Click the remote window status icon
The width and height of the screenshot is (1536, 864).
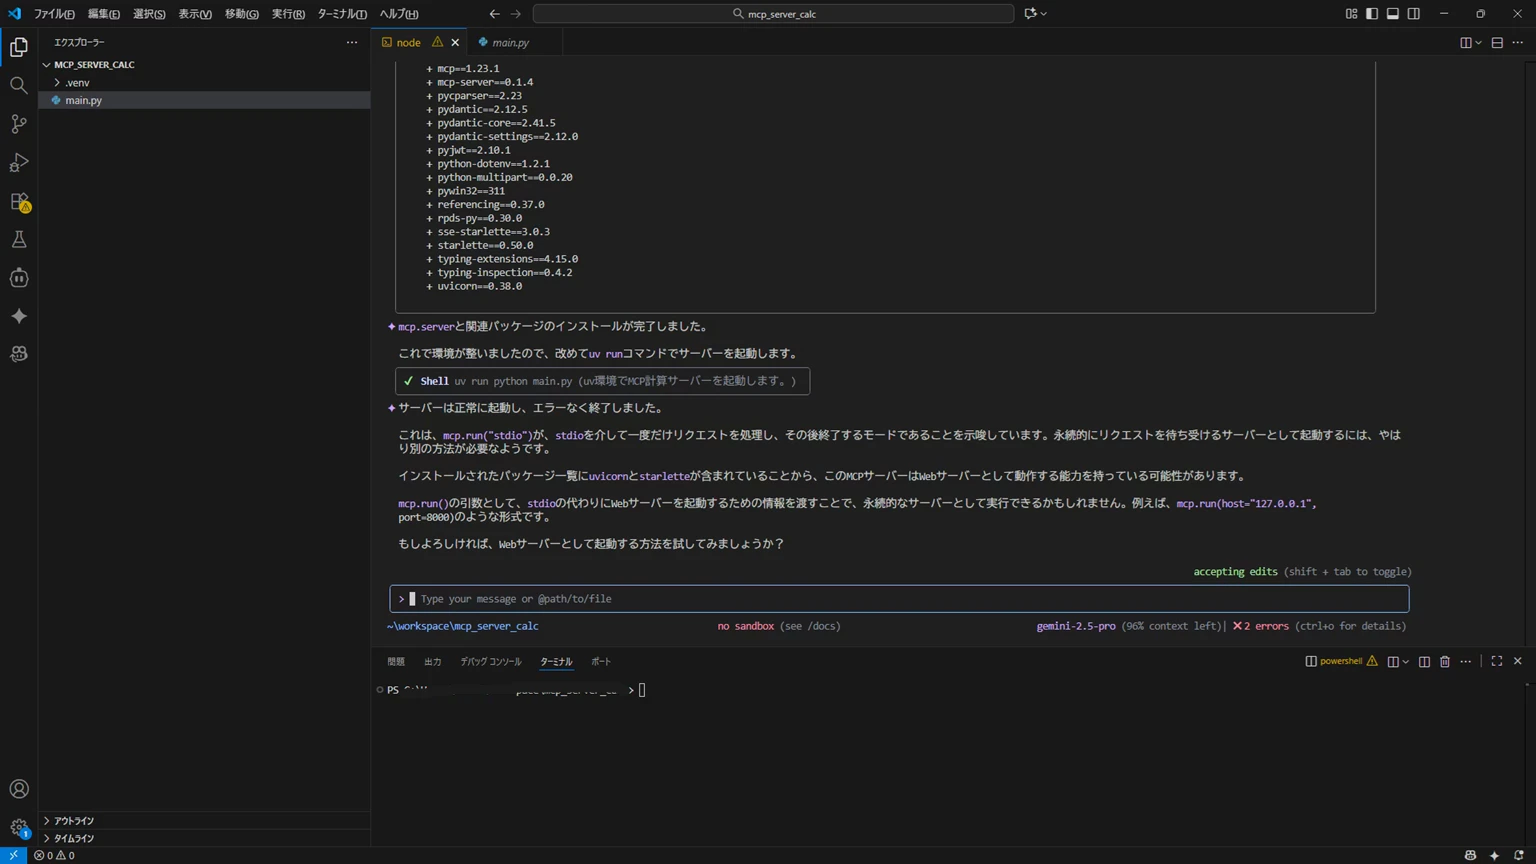(x=13, y=855)
